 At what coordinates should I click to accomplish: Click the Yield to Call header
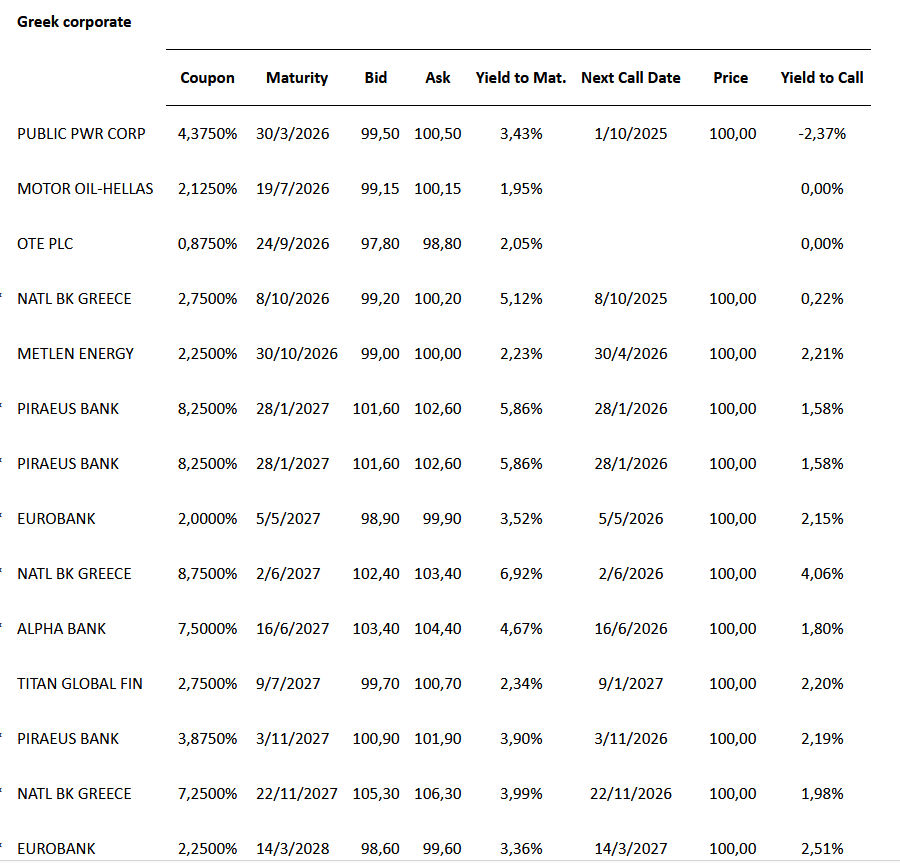822,78
